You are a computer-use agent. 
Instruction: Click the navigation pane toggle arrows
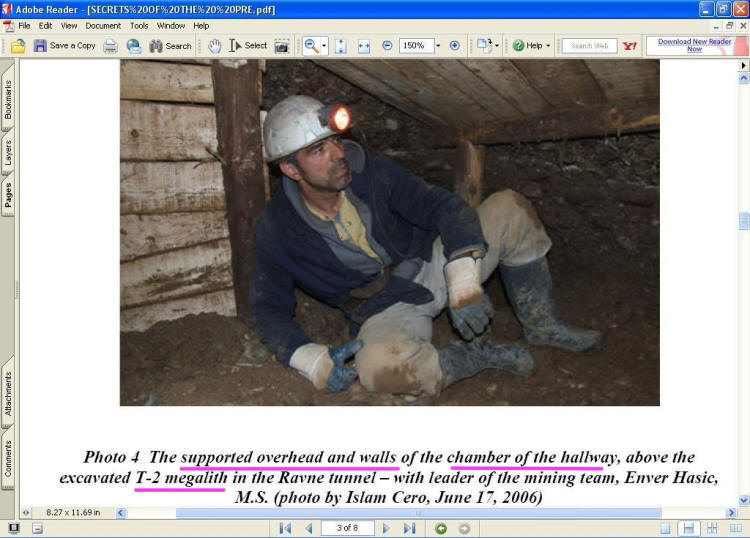[26, 513]
